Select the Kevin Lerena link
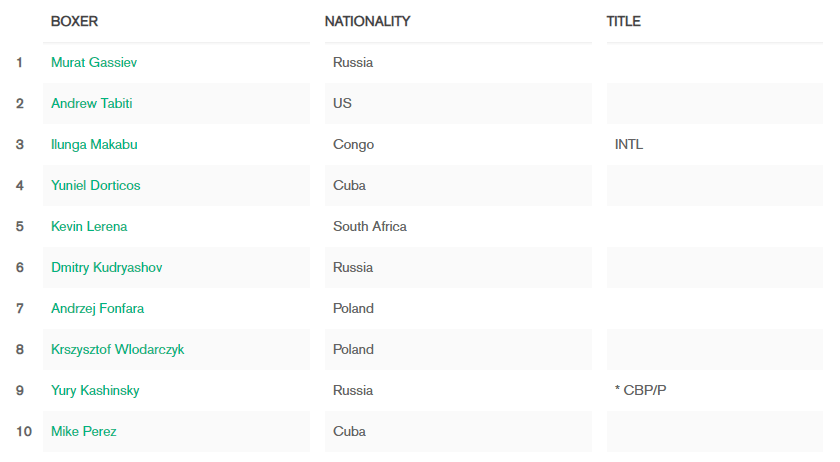Screen dimensions: 840x462 coord(89,227)
